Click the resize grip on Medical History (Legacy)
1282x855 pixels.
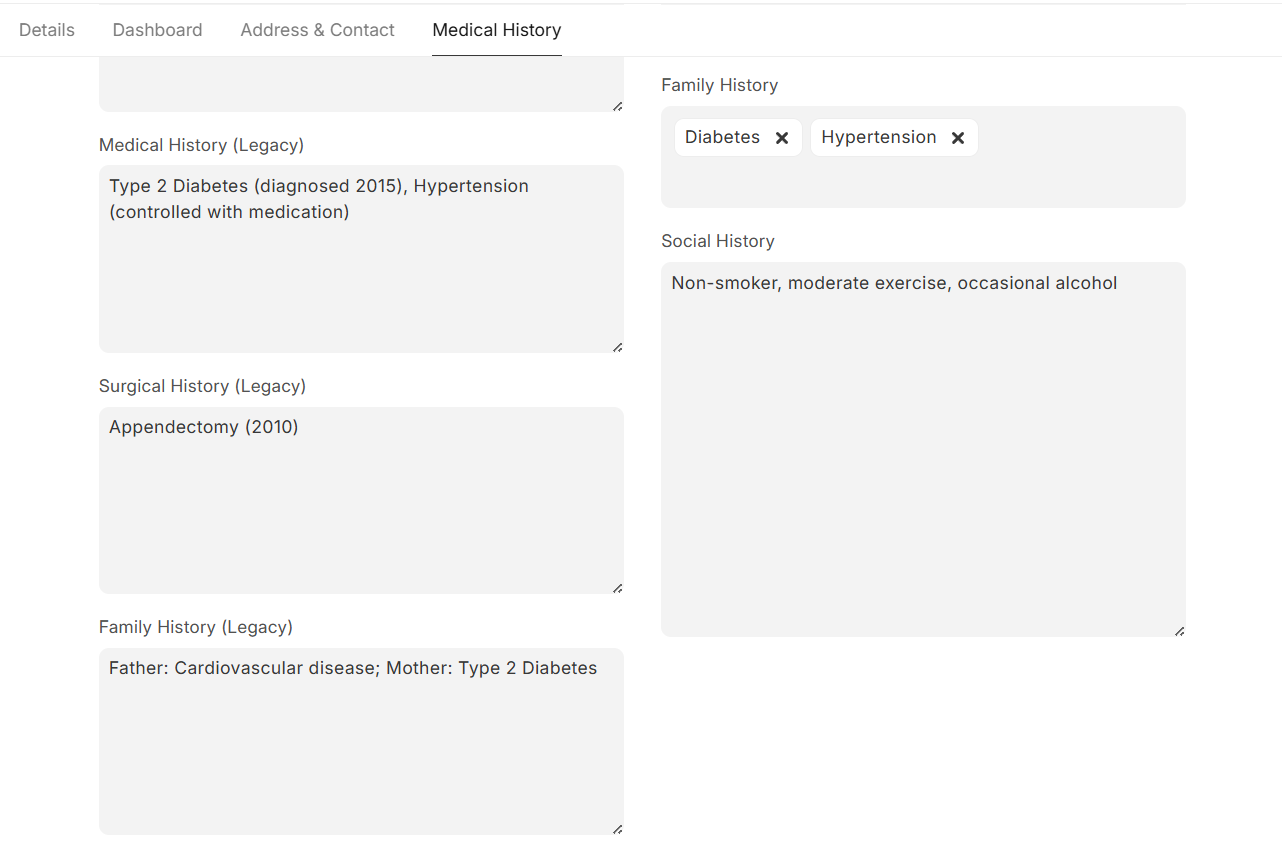coord(616,346)
